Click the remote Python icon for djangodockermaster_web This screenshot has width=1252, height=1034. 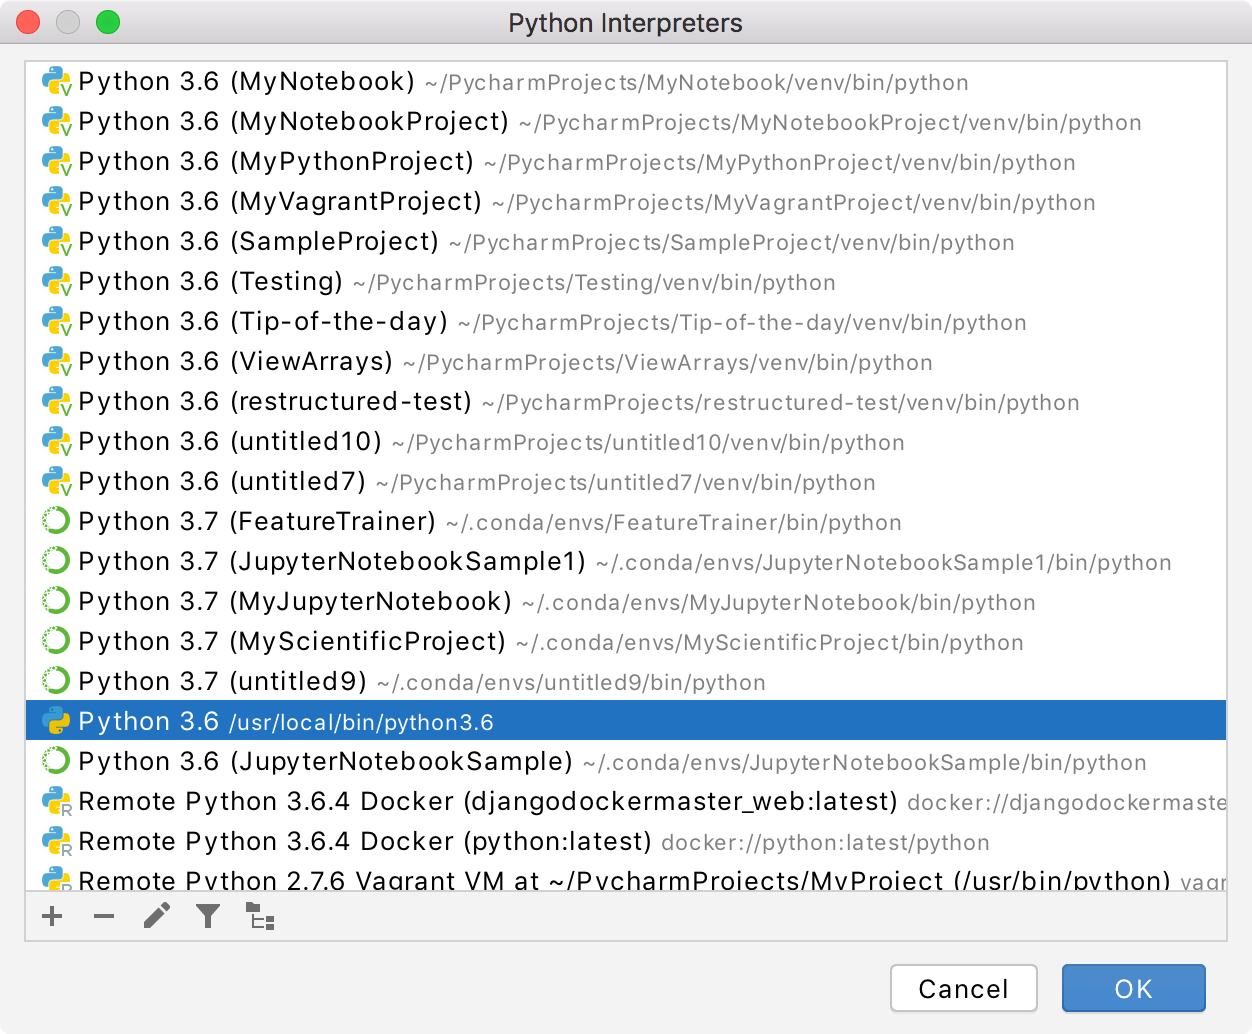(56, 801)
